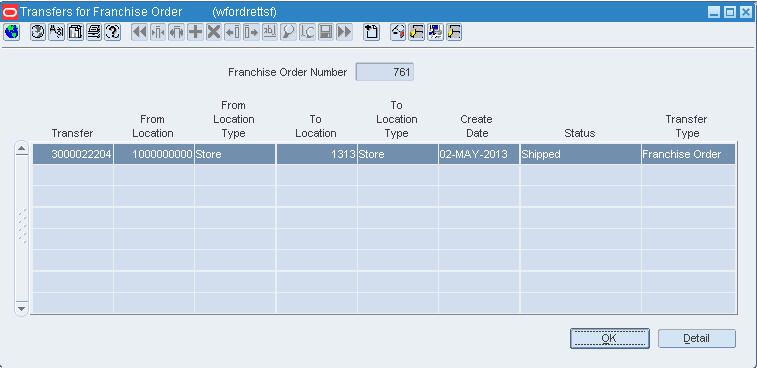This screenshot has width=757, height=368.
Task: Click the From Location Type Store cell
Action: pyautogui.click(x=235, y=154)
